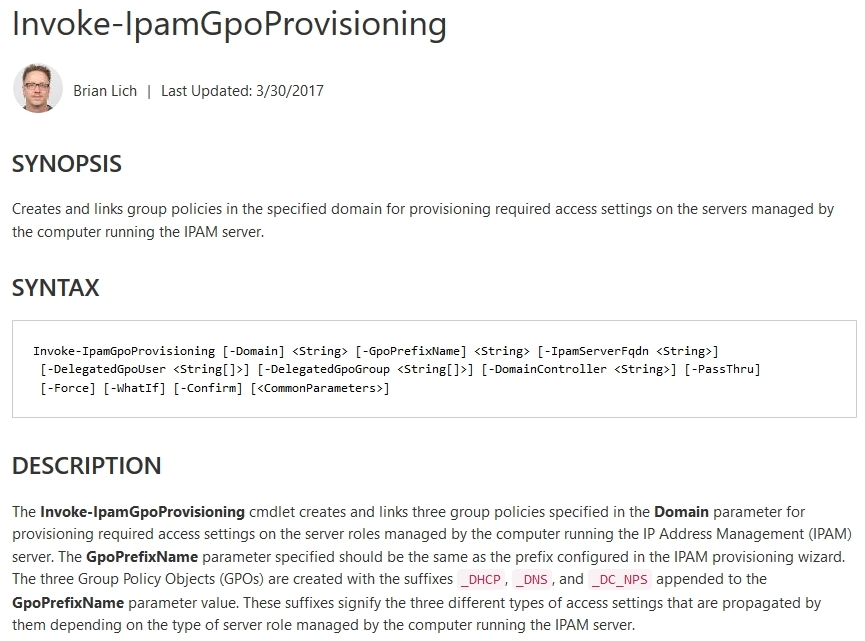Click Brian Lich's avatar photo
The width and height of the screenshot is (865, 641).
click(38, 88)
